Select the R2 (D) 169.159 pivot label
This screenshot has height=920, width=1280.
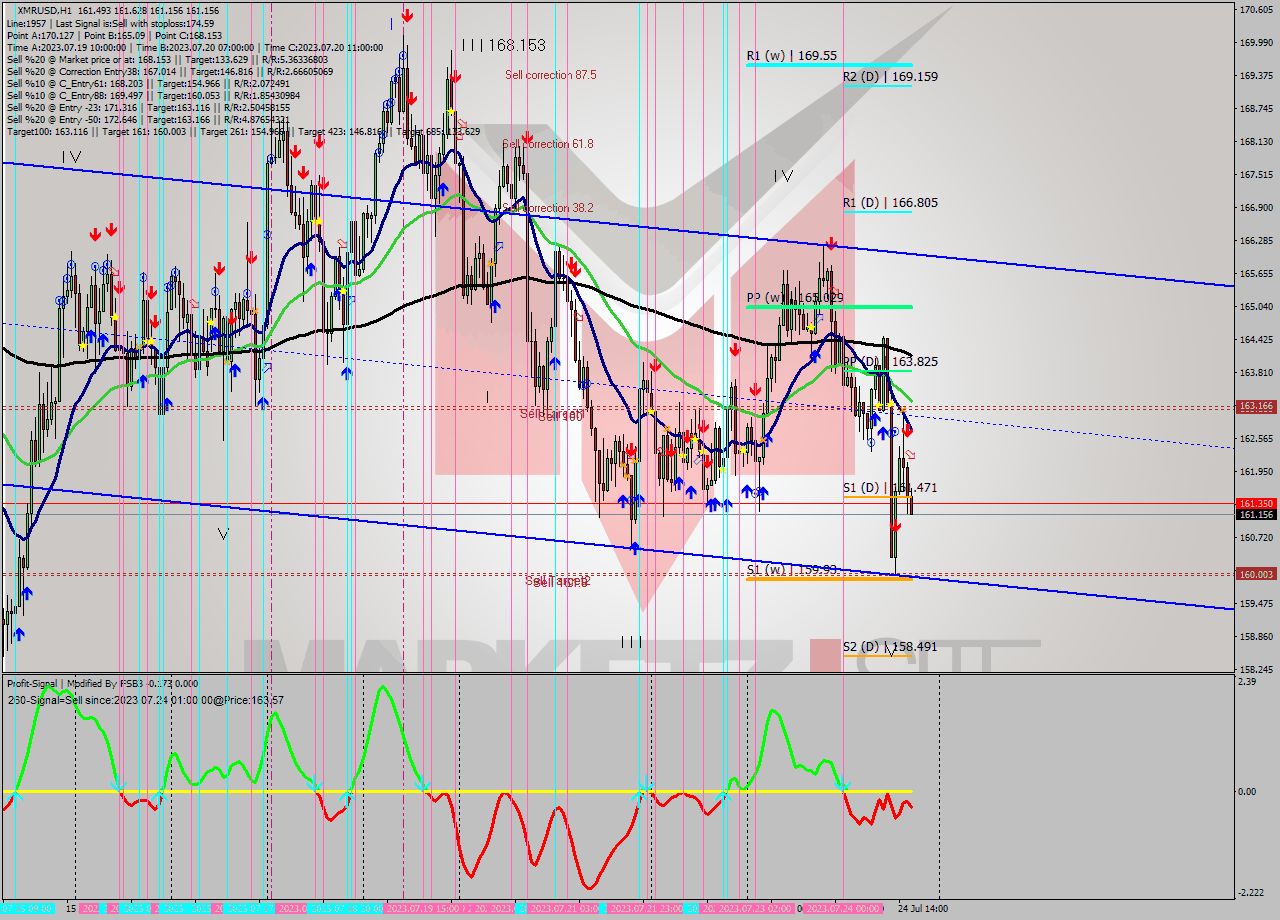pyautogui.click(x=889, y=76)
